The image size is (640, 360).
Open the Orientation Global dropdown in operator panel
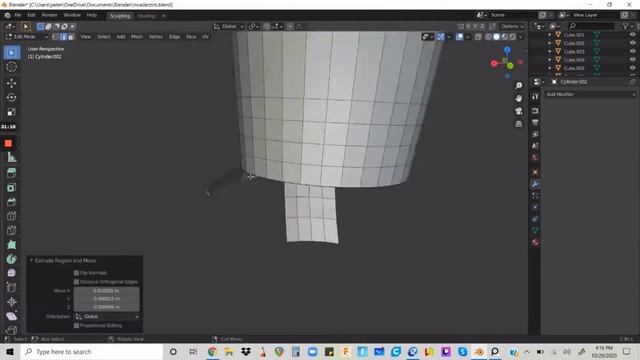coord(107,316)
